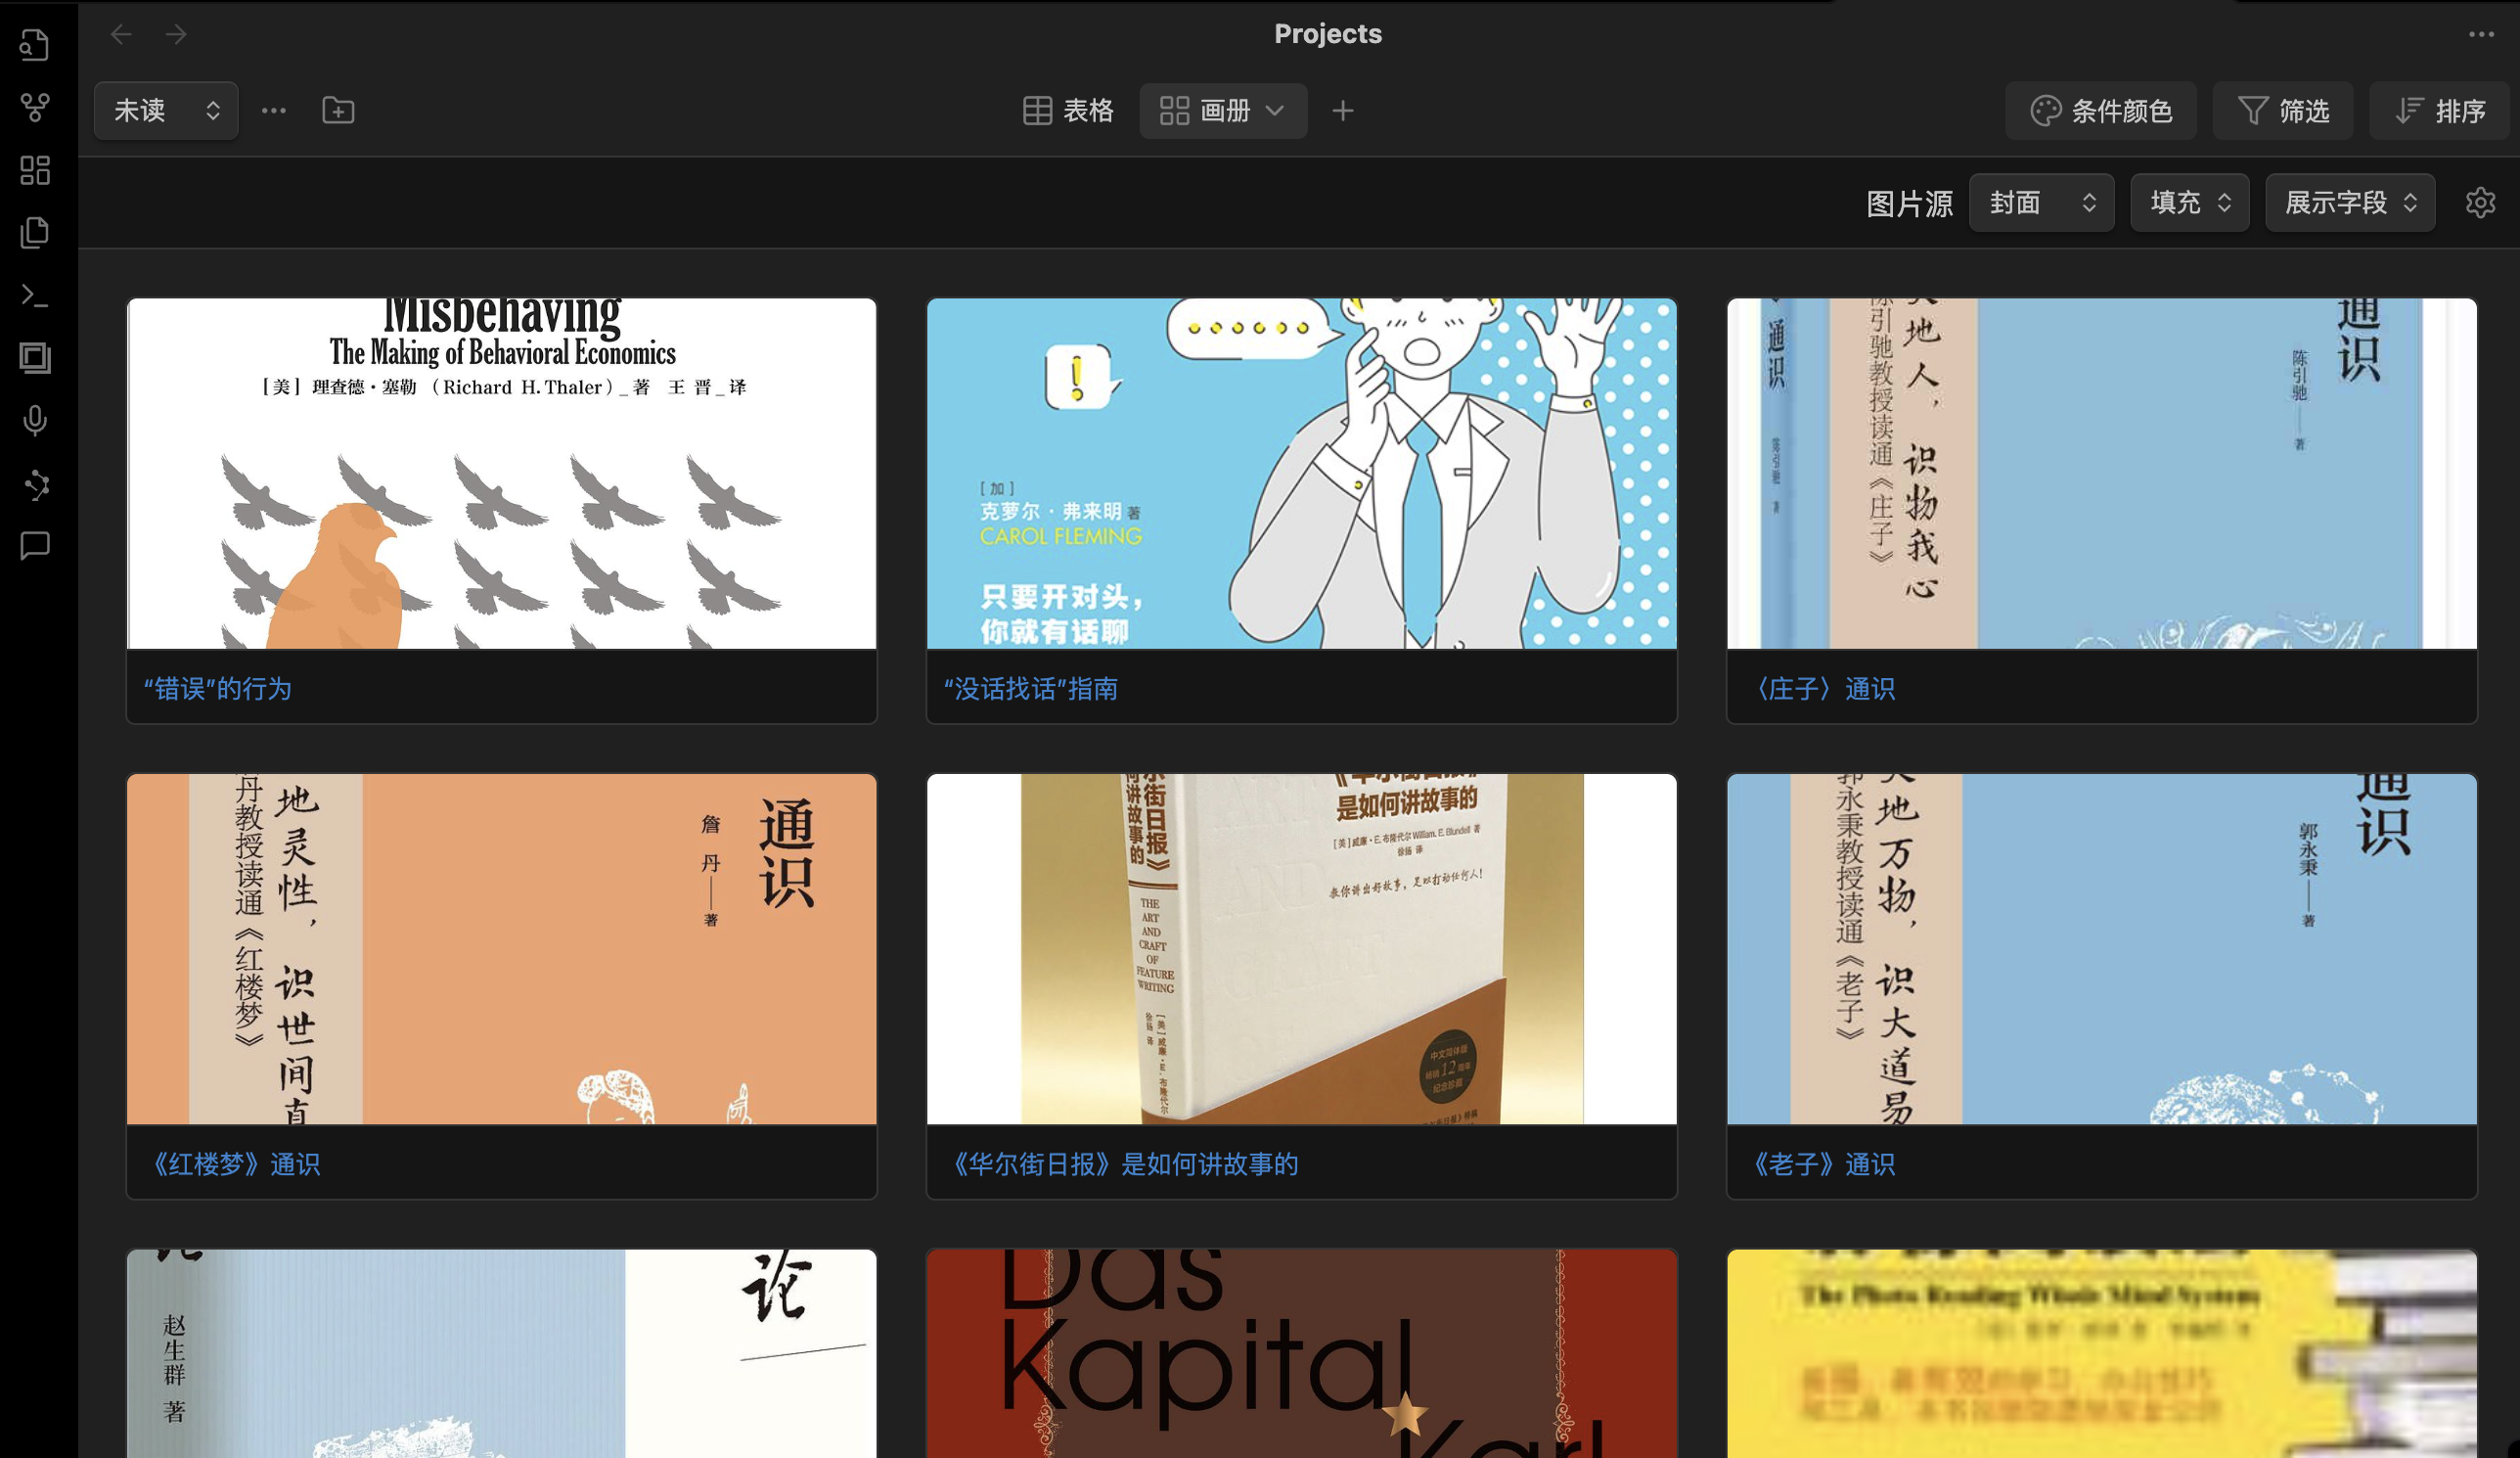Open the “没话找话”指南 link

click(x=1031, y=689)
